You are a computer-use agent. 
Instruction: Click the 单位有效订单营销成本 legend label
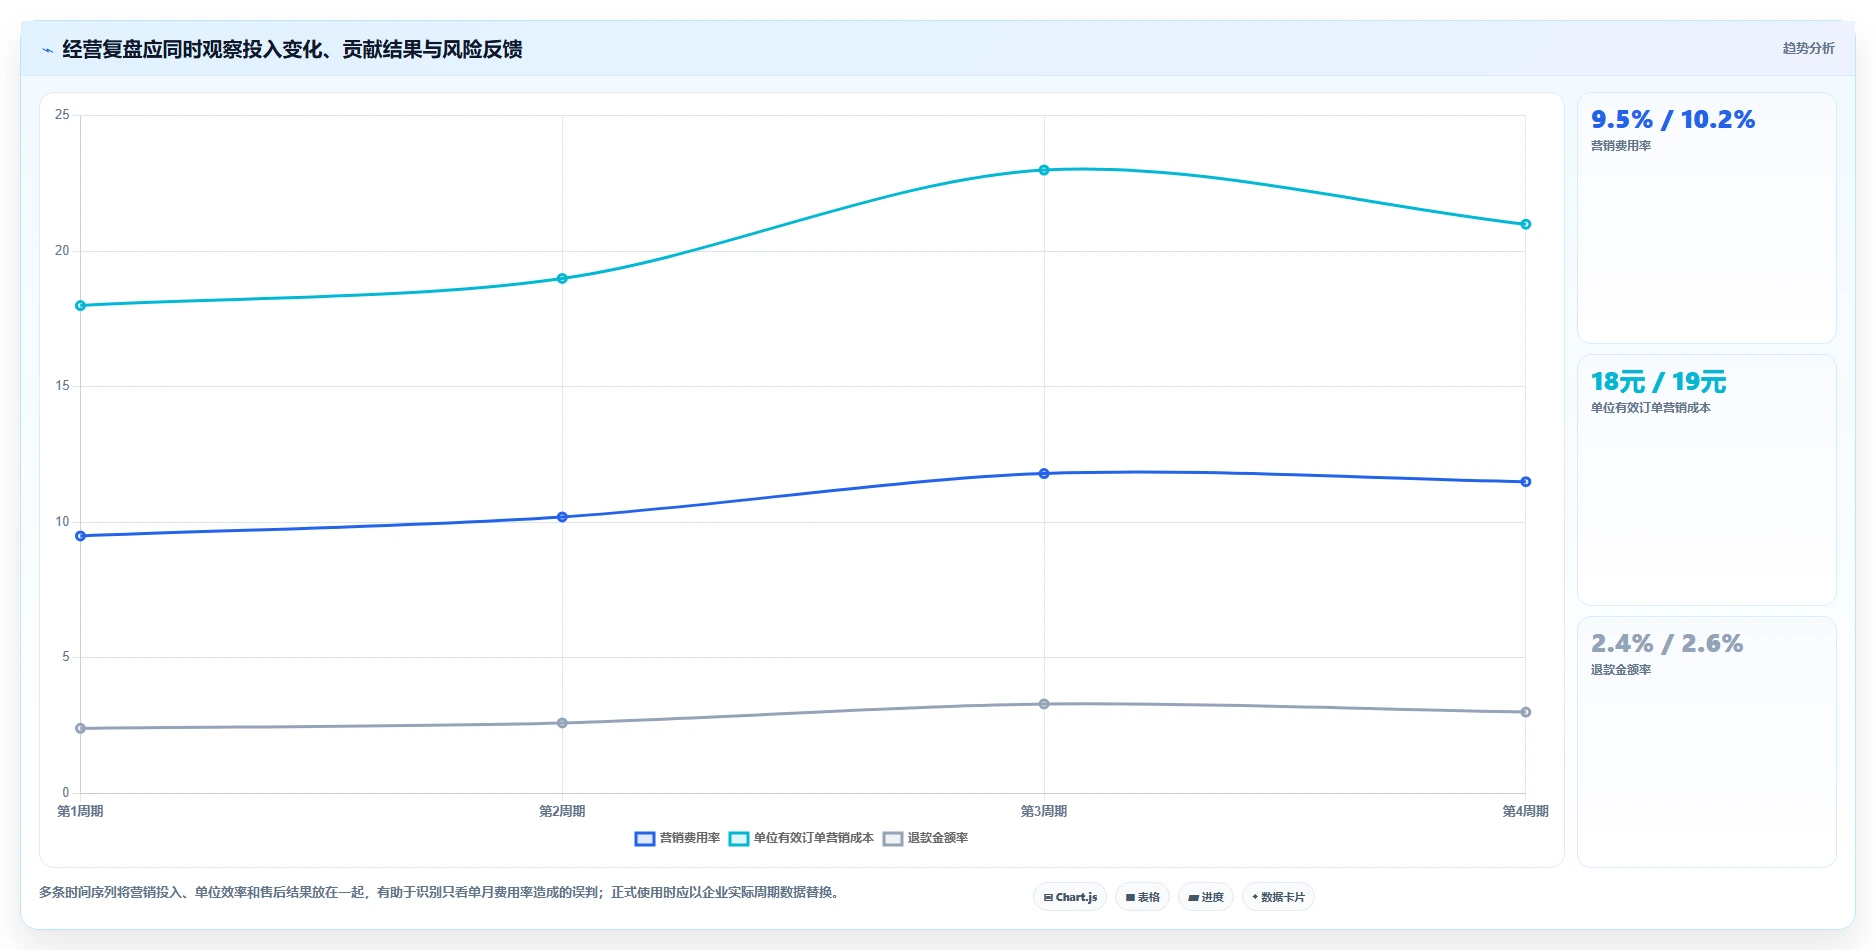point(814,838)
